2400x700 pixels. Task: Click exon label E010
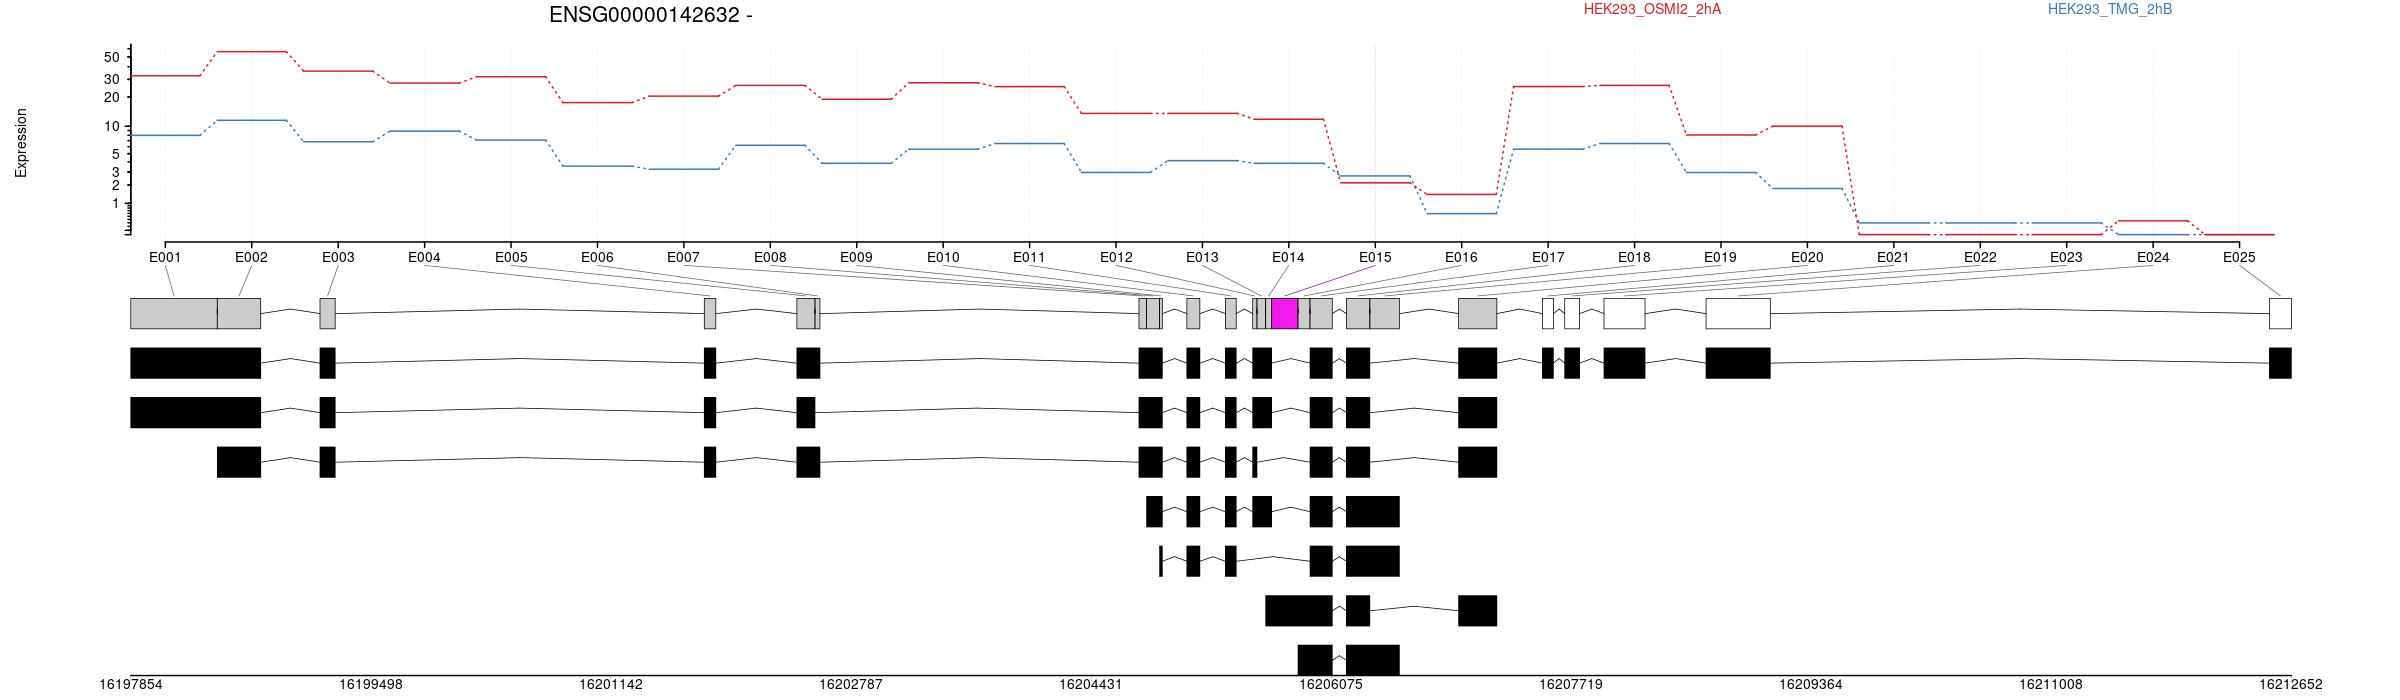(943, 257)
